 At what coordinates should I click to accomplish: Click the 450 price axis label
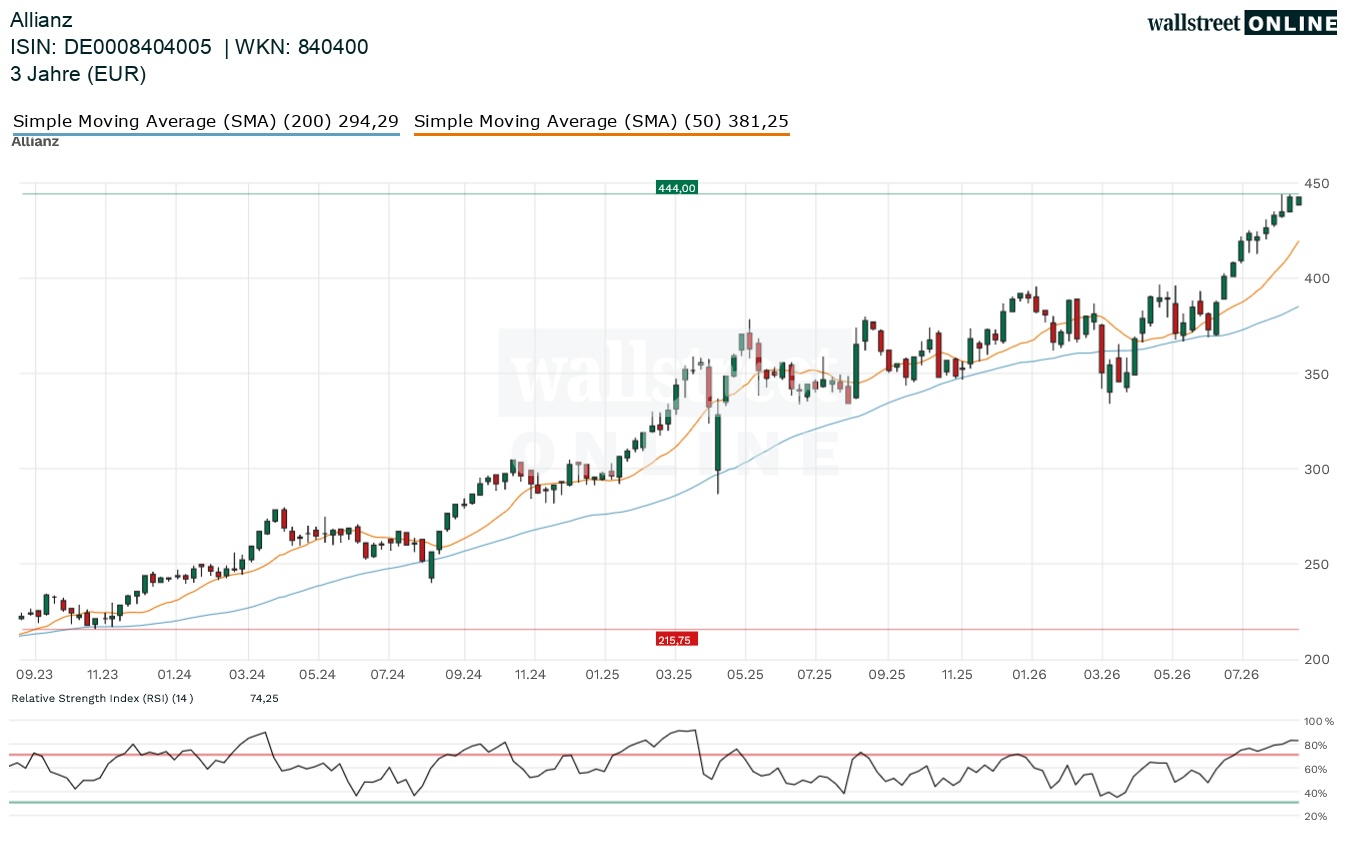(x=1317, y=184)
